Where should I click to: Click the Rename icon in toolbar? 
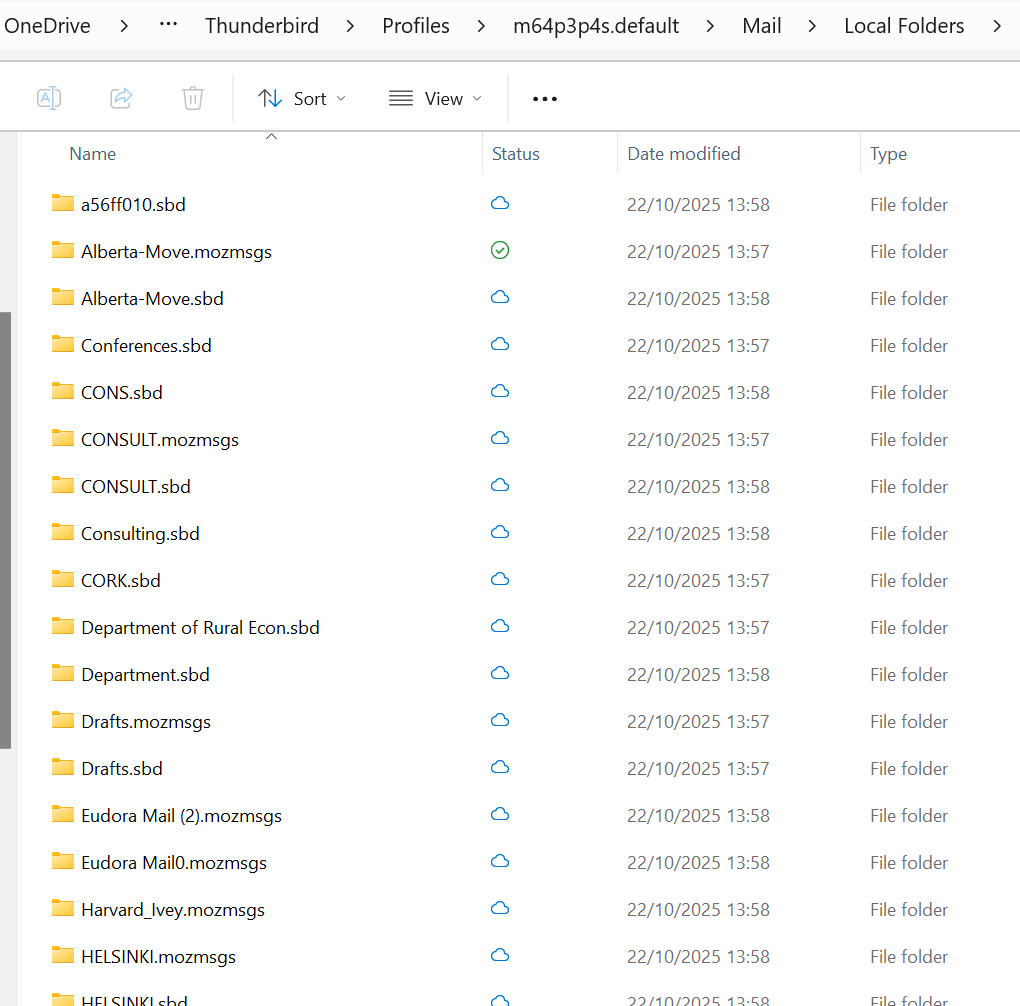tap(49, 98)
